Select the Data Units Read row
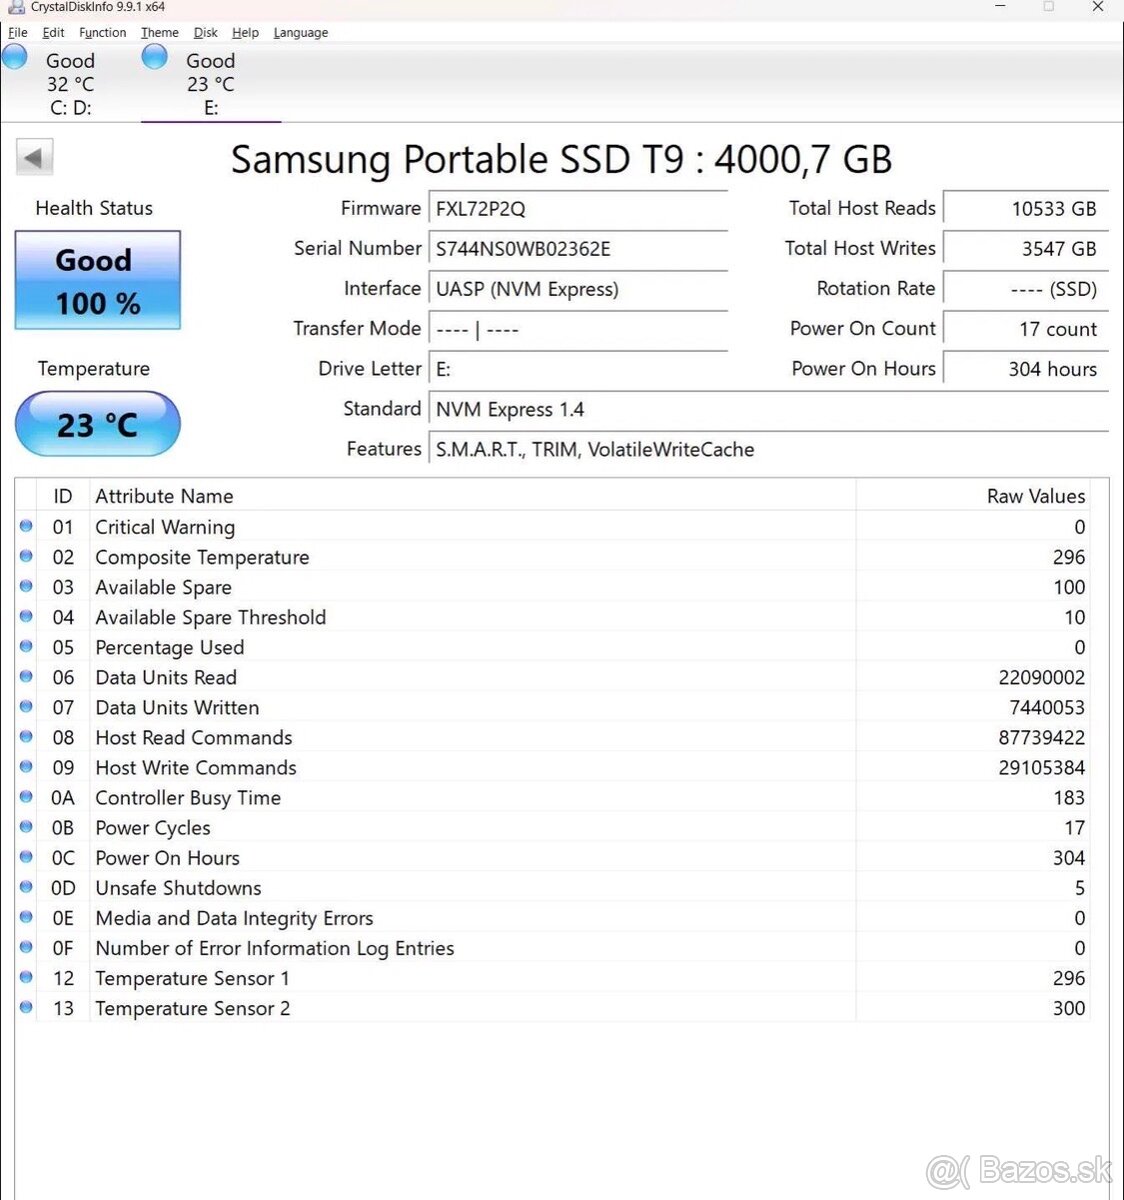 point(553,677)
